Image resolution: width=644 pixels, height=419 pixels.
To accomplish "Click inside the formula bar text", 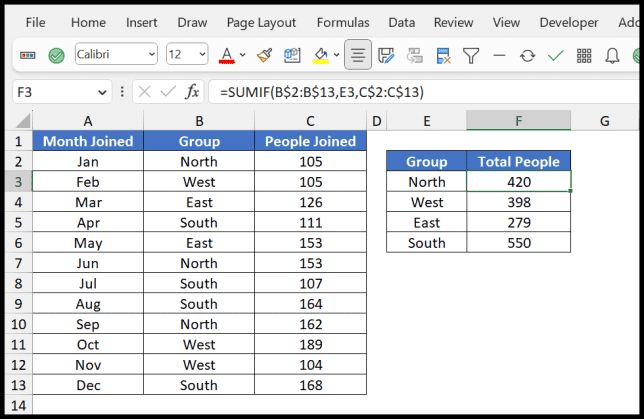I will click(x=400, y=92).
